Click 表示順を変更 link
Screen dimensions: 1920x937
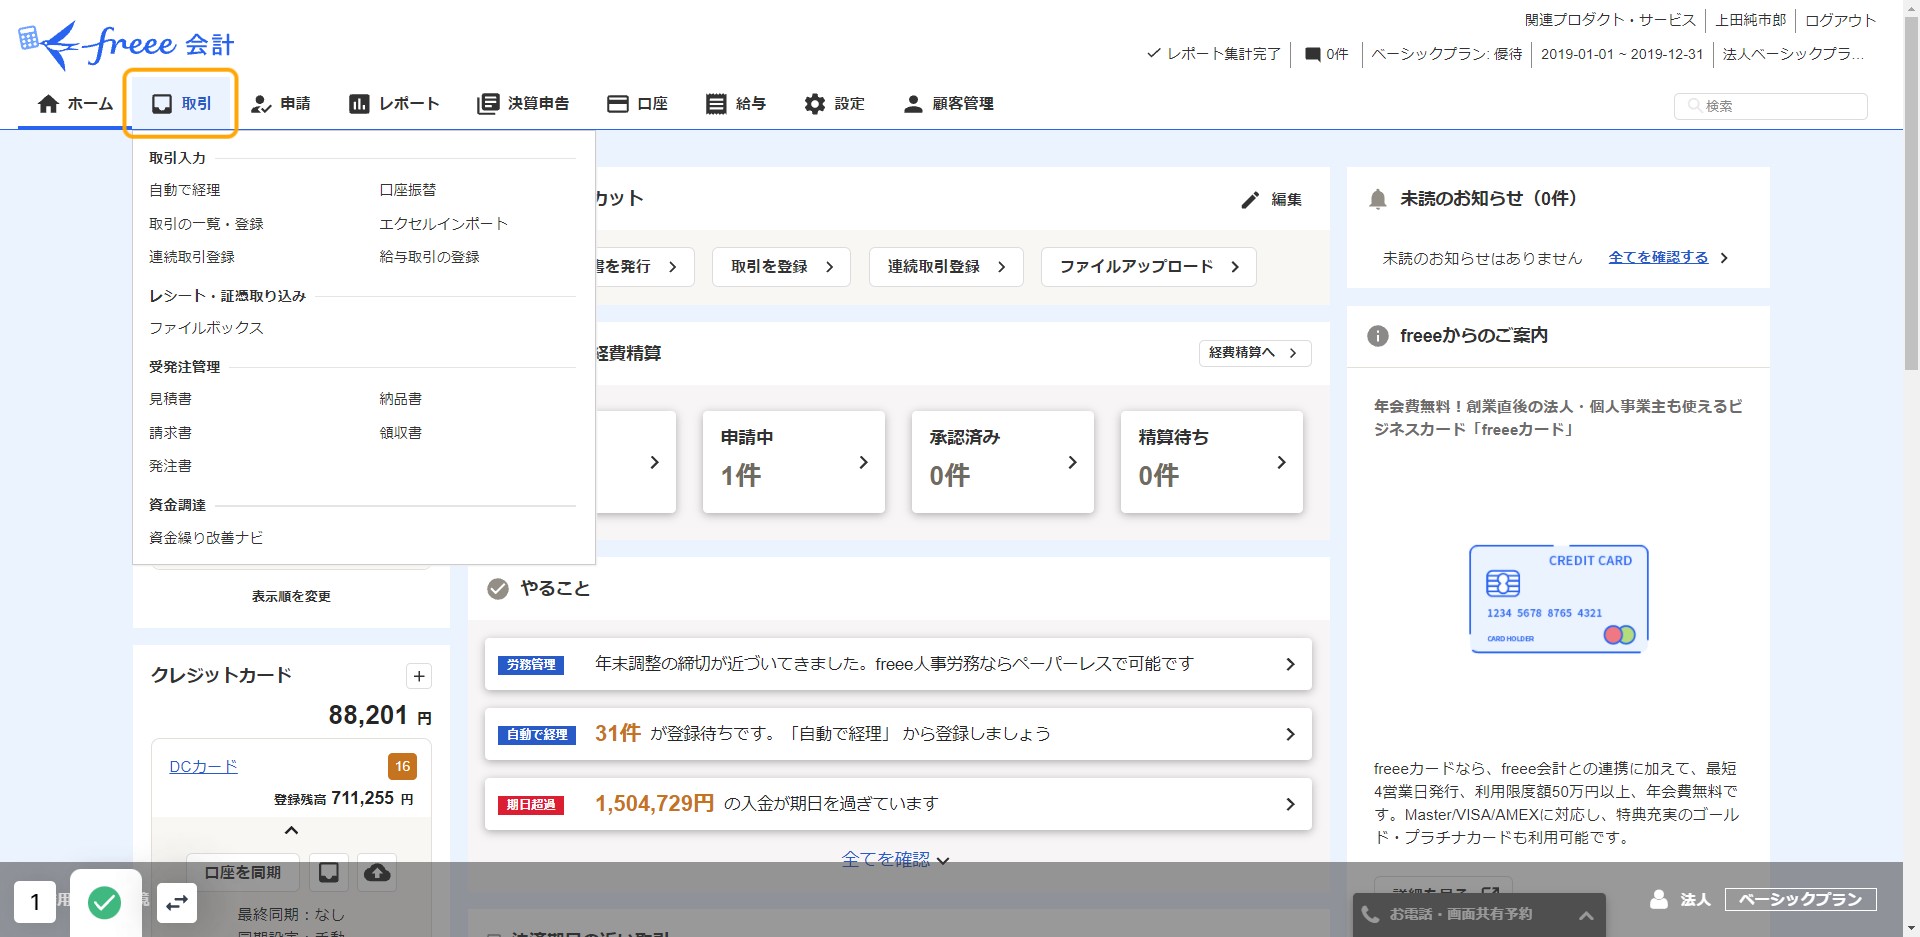(291, 596)
